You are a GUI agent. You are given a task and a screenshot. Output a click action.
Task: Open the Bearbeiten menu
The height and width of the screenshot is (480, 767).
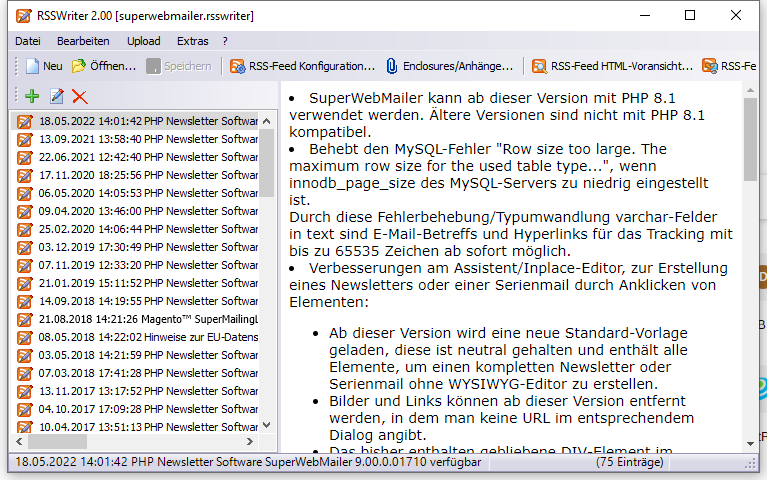click(83, 41)
